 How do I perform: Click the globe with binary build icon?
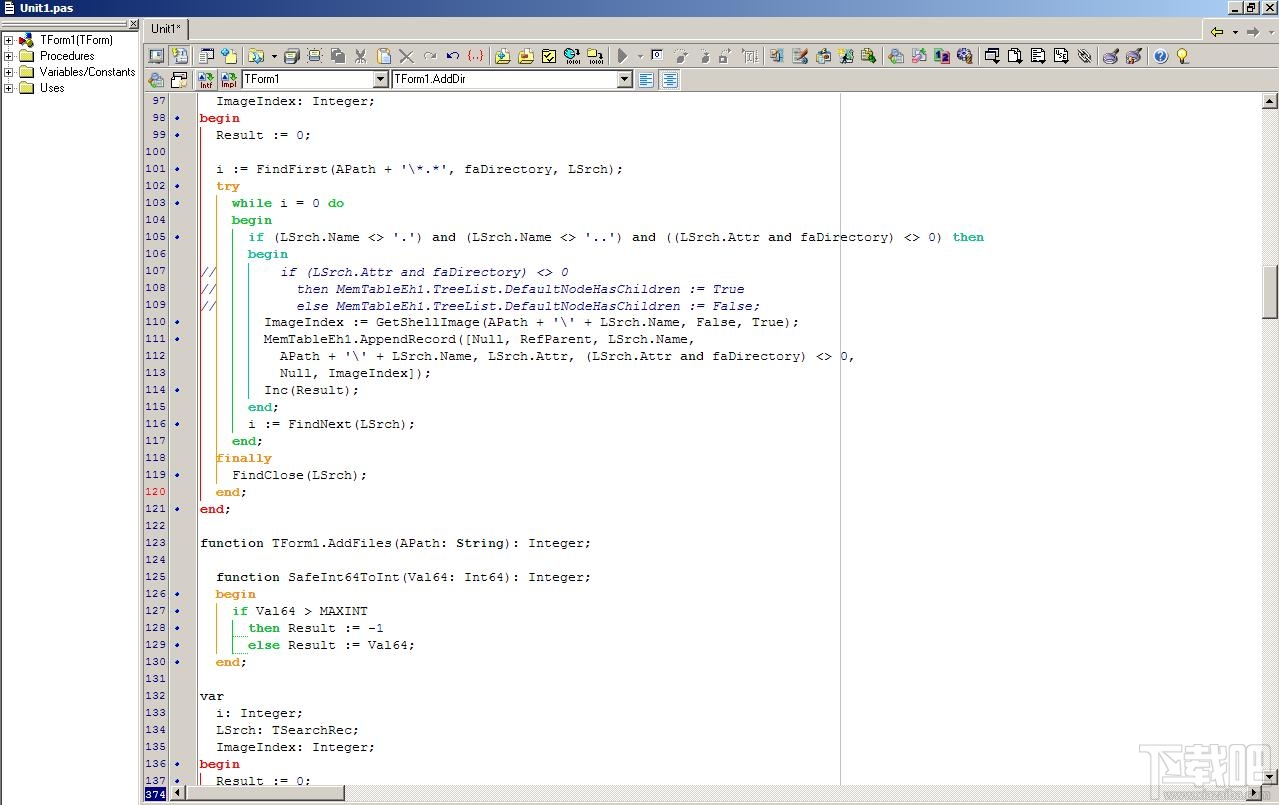coord(571,56)
